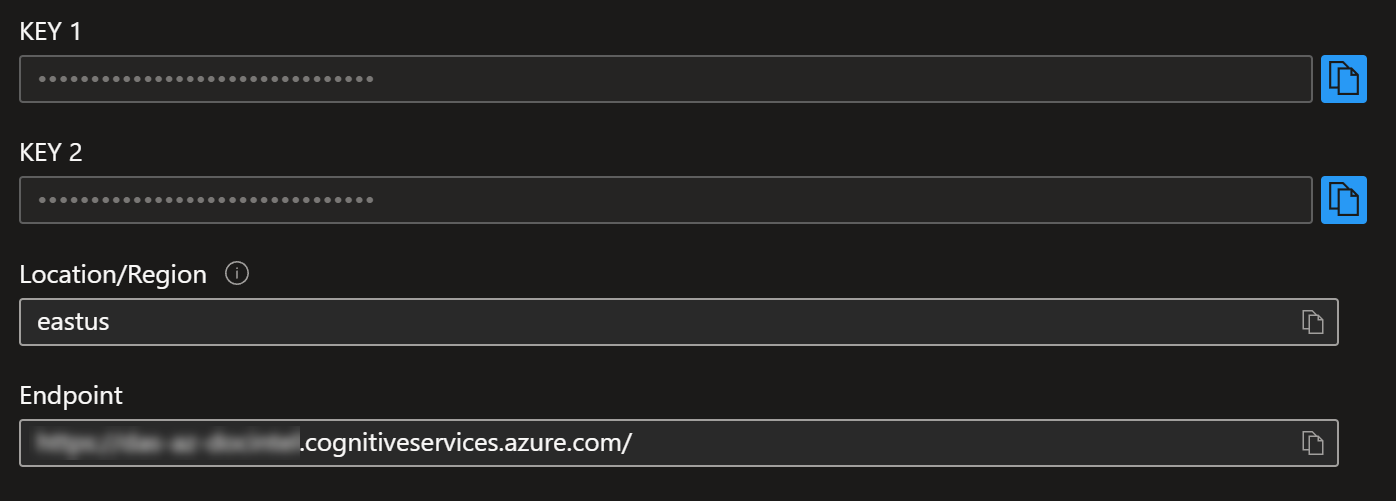Click the Endpoint label text

71,395
